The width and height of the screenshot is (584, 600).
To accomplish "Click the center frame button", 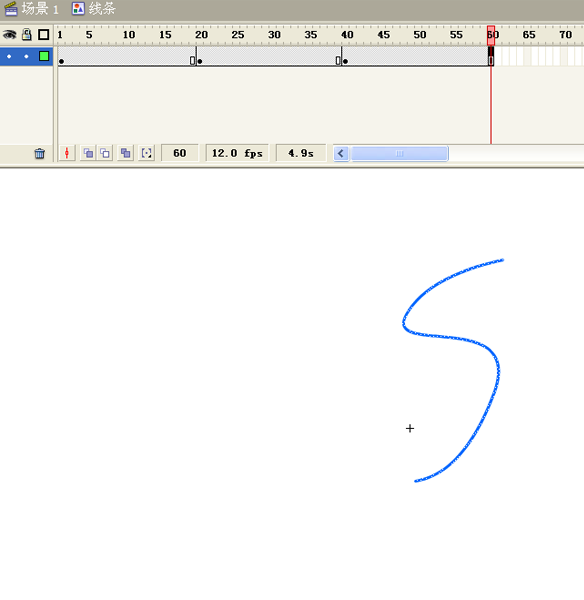I will pos(67,153).
